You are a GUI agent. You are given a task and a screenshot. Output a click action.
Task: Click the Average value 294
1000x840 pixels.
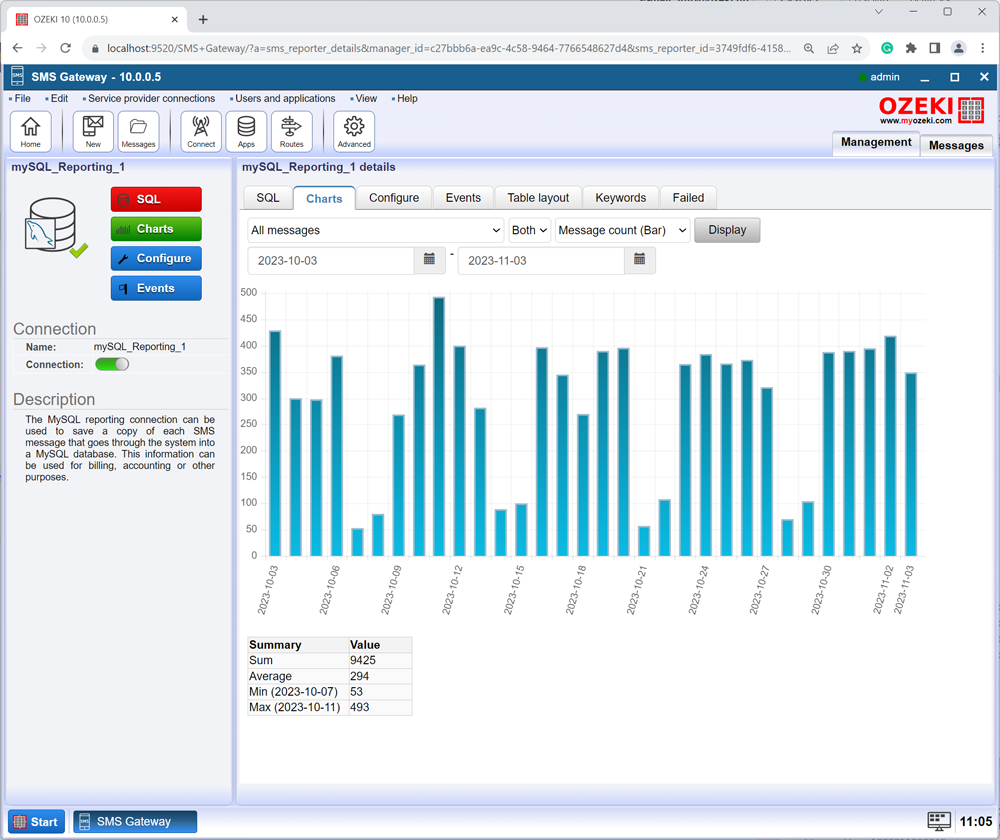[x=360, y=676]
